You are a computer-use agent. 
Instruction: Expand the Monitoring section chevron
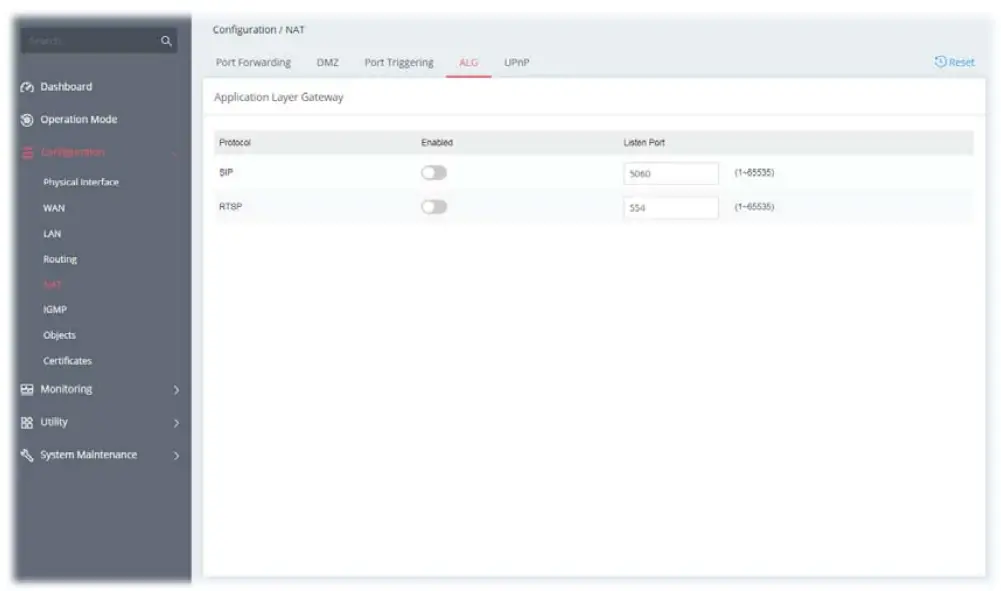coord(178,389)
